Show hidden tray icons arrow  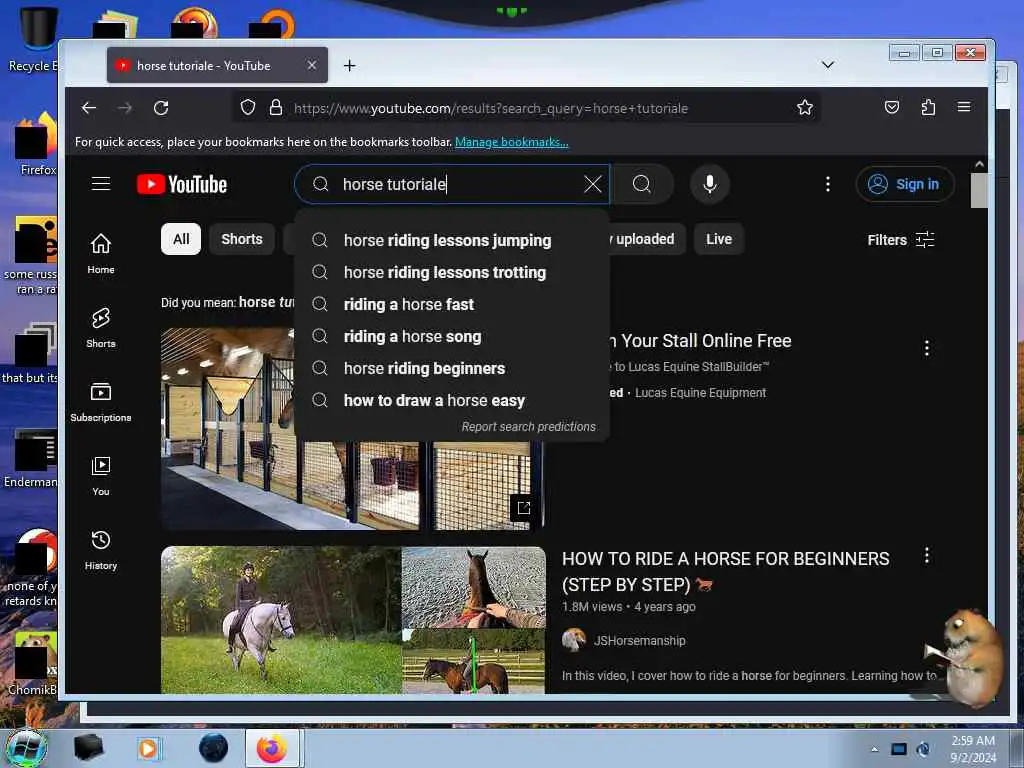[874, 749]
